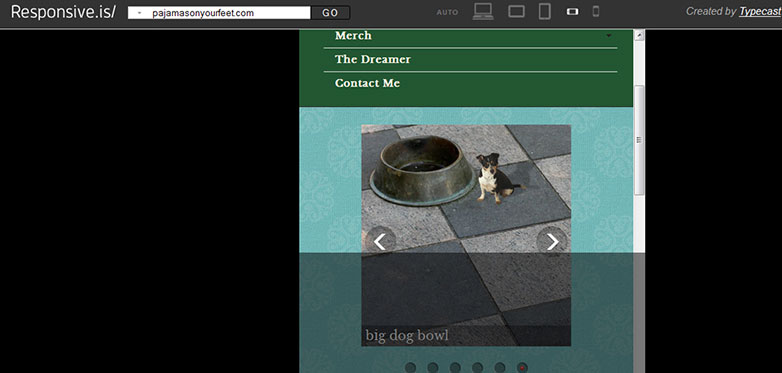Image resolution: width=782 pixels, height=373 pixels.
Task: Open the Contact Me menu item
Action: (368, 83)
